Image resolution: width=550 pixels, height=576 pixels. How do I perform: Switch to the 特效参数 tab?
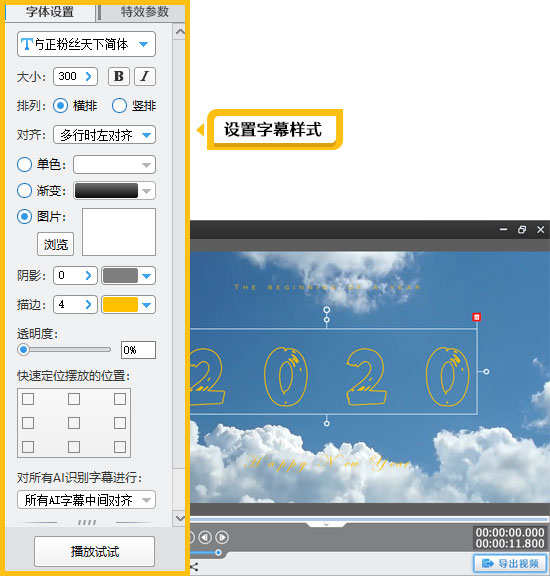tap(144, 12)
